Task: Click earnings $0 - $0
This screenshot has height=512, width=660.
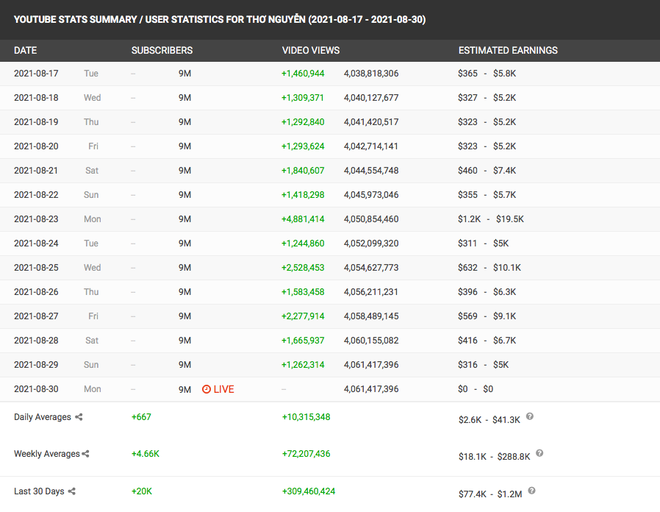Action: point(476,389)
